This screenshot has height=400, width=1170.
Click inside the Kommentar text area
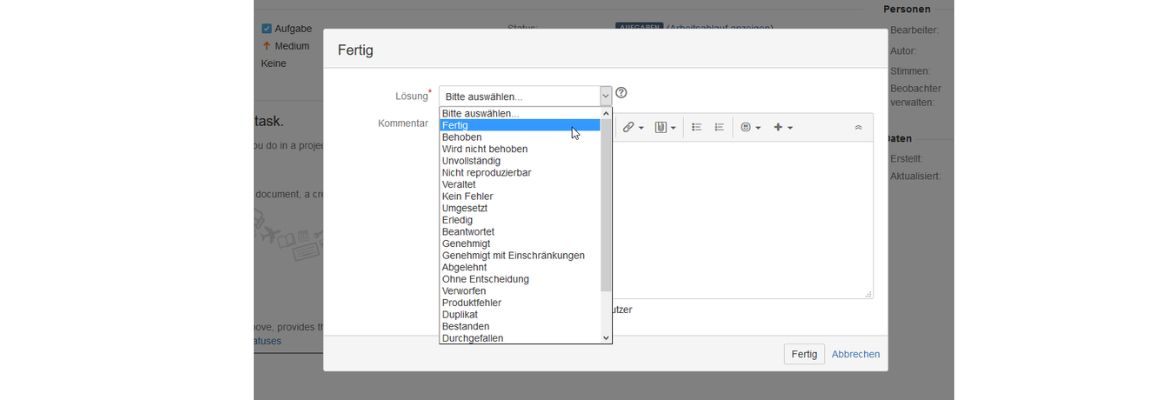pyautogui.click(x=740, y=220)
